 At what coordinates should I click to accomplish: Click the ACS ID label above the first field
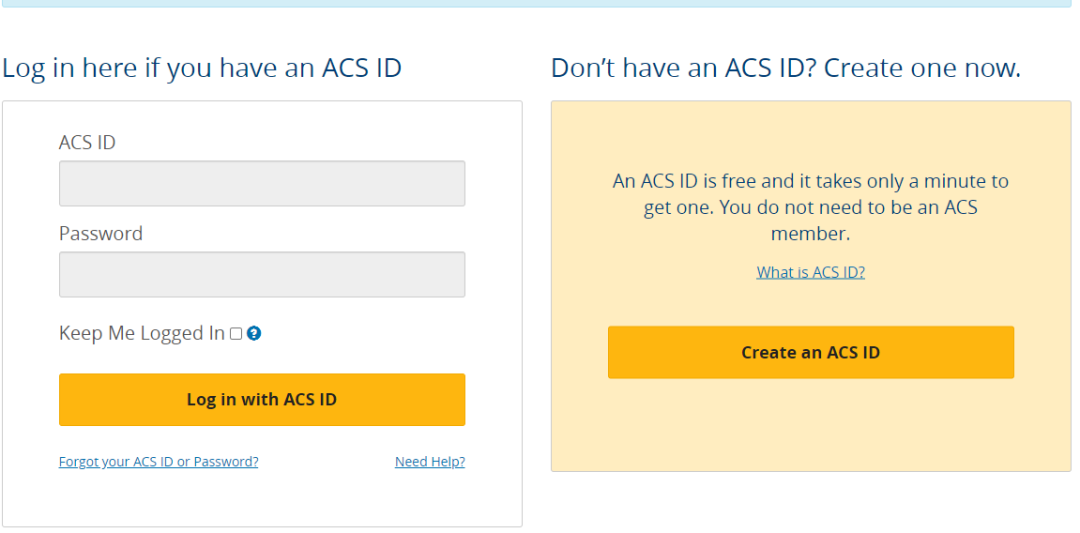87,143
